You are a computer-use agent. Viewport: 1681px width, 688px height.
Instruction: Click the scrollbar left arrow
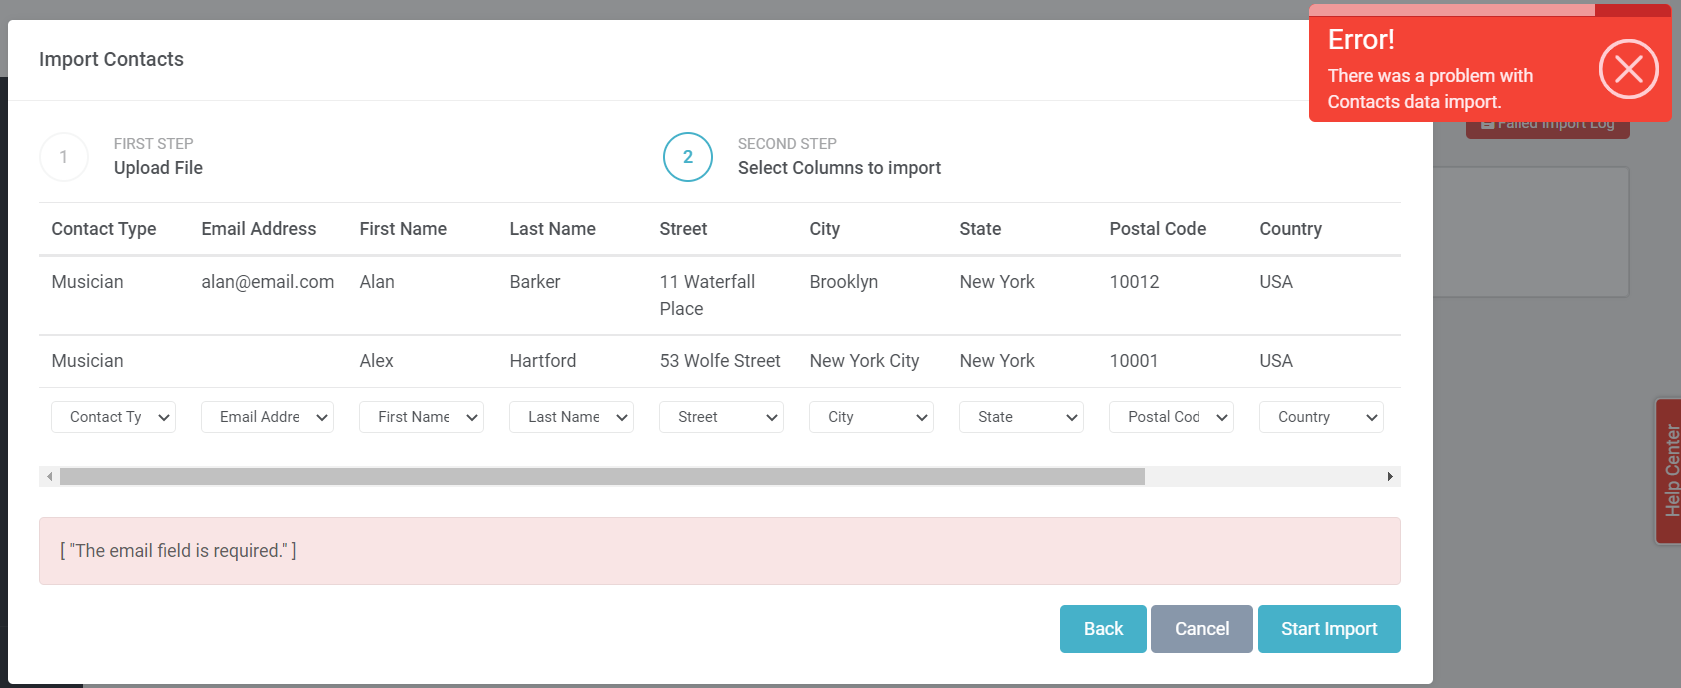pos(49,477)
